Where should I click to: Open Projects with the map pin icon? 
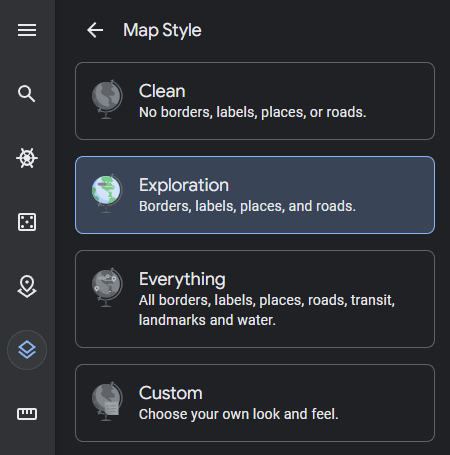(x=27, y=286)
